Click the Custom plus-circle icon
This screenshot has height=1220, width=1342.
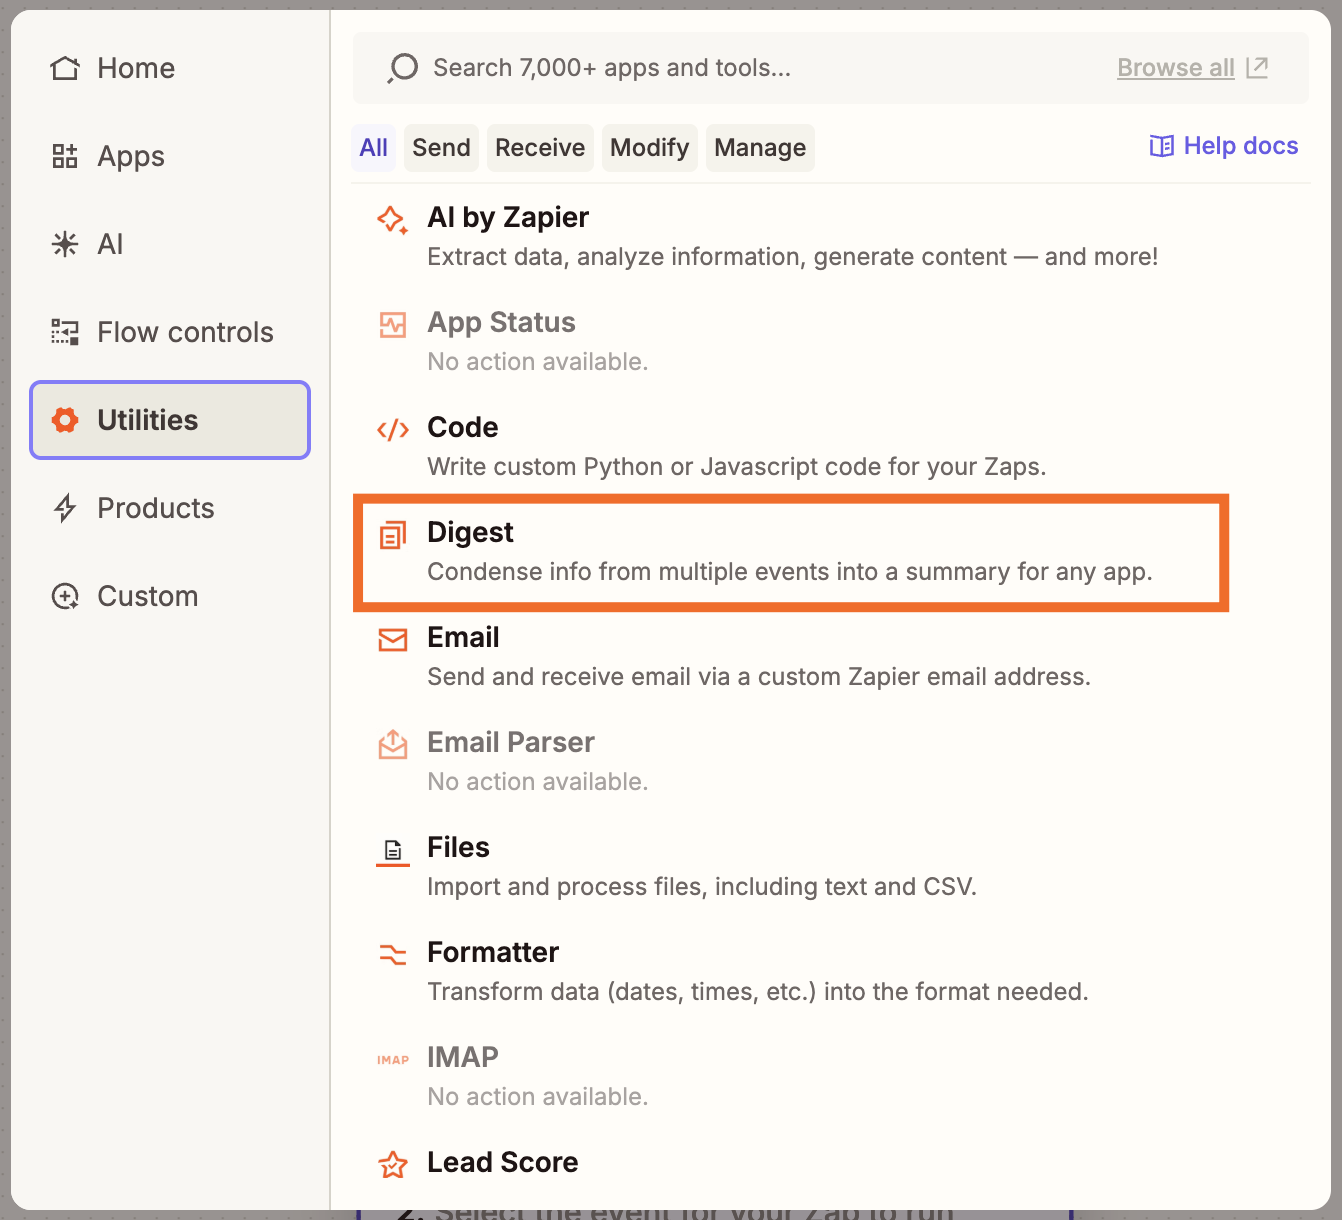[x=65, y=596]
